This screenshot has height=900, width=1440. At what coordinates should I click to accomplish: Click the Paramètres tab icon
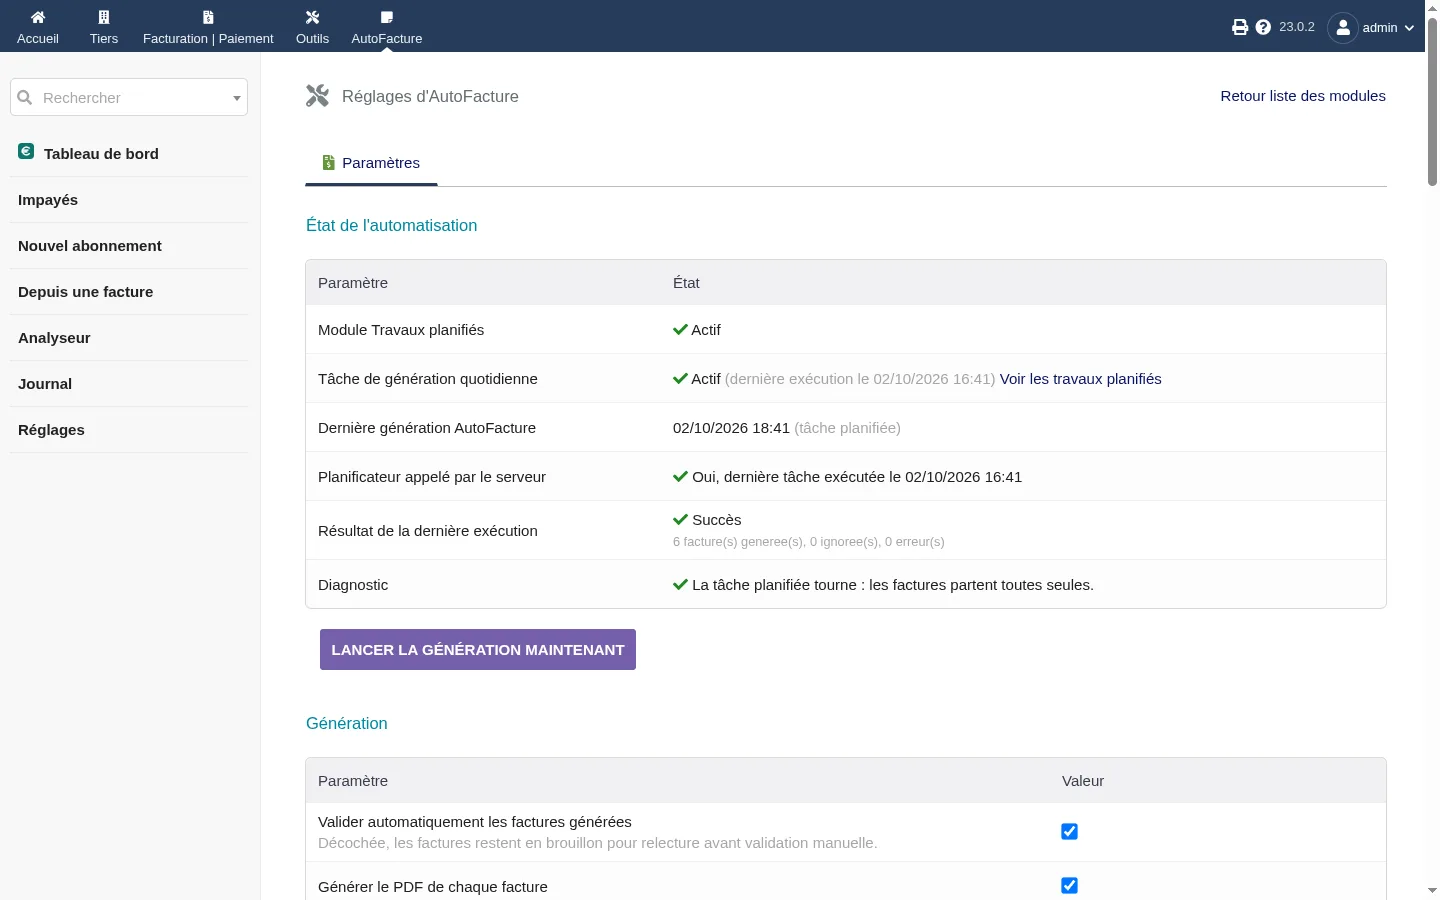coord(328,162)
